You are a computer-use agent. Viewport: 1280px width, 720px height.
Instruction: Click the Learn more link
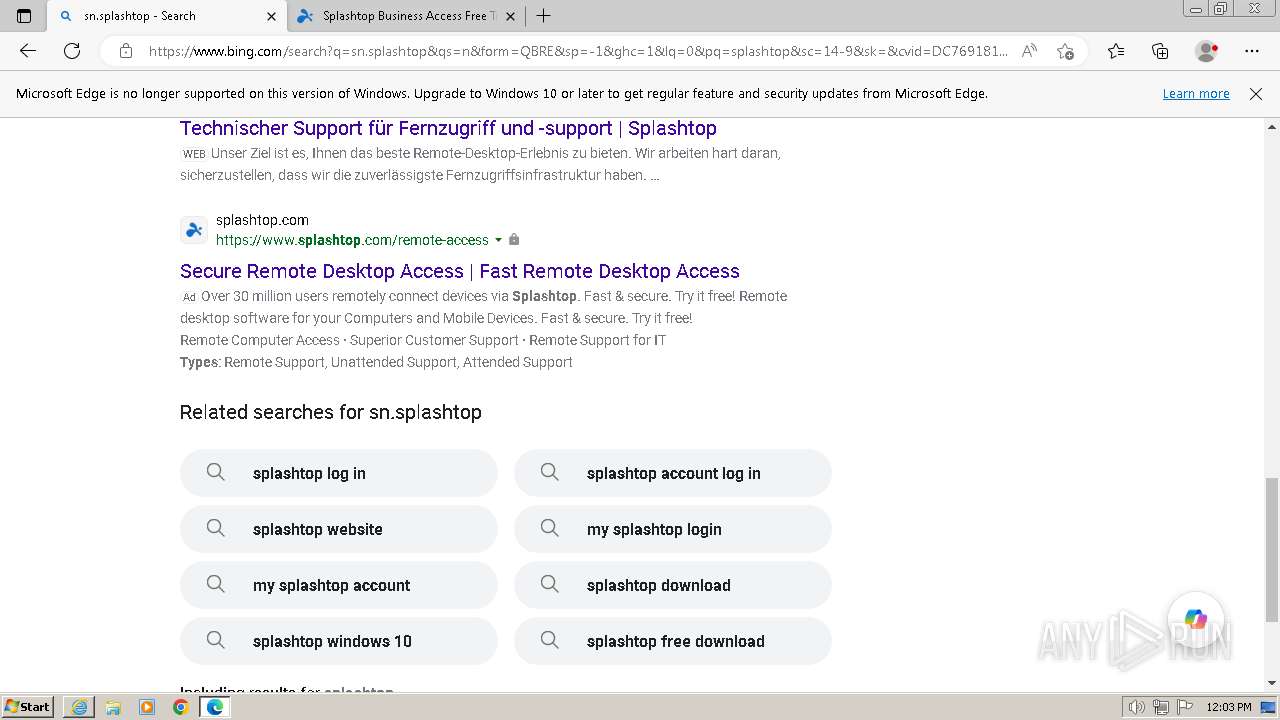pyautogui.click(x=1196, y=93)
